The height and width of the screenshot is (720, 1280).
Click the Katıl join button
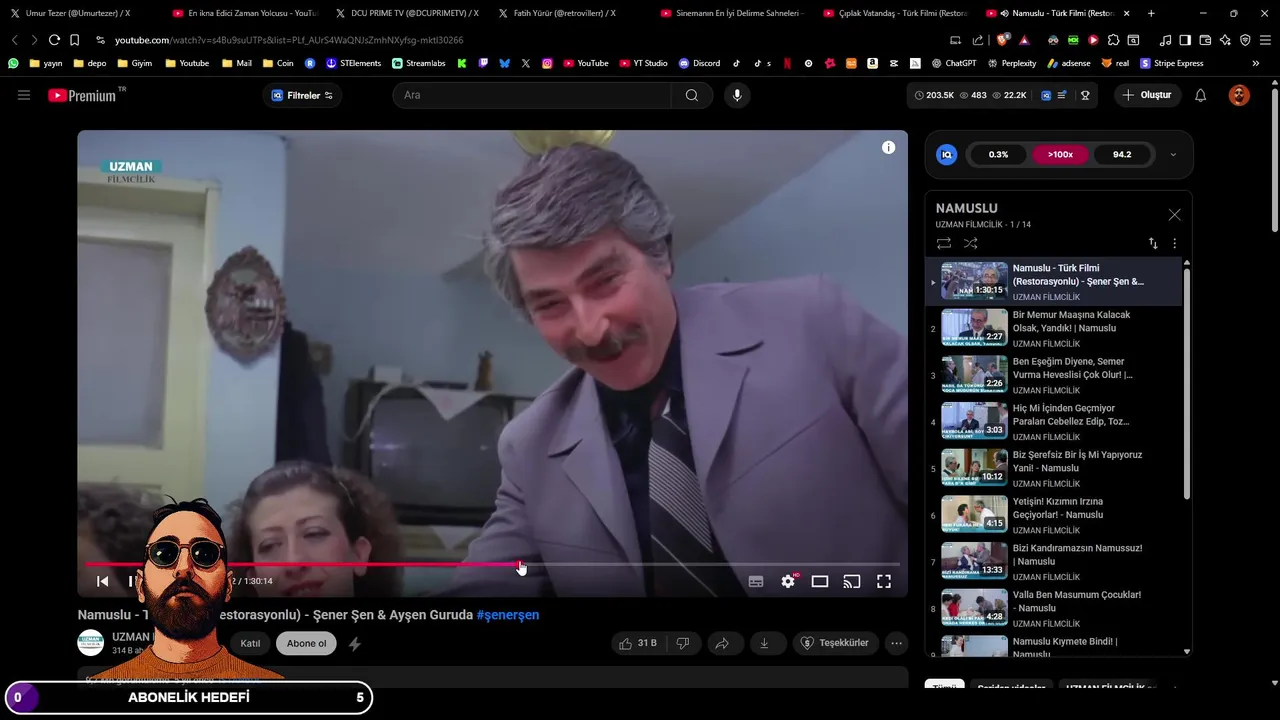(250, 643)
